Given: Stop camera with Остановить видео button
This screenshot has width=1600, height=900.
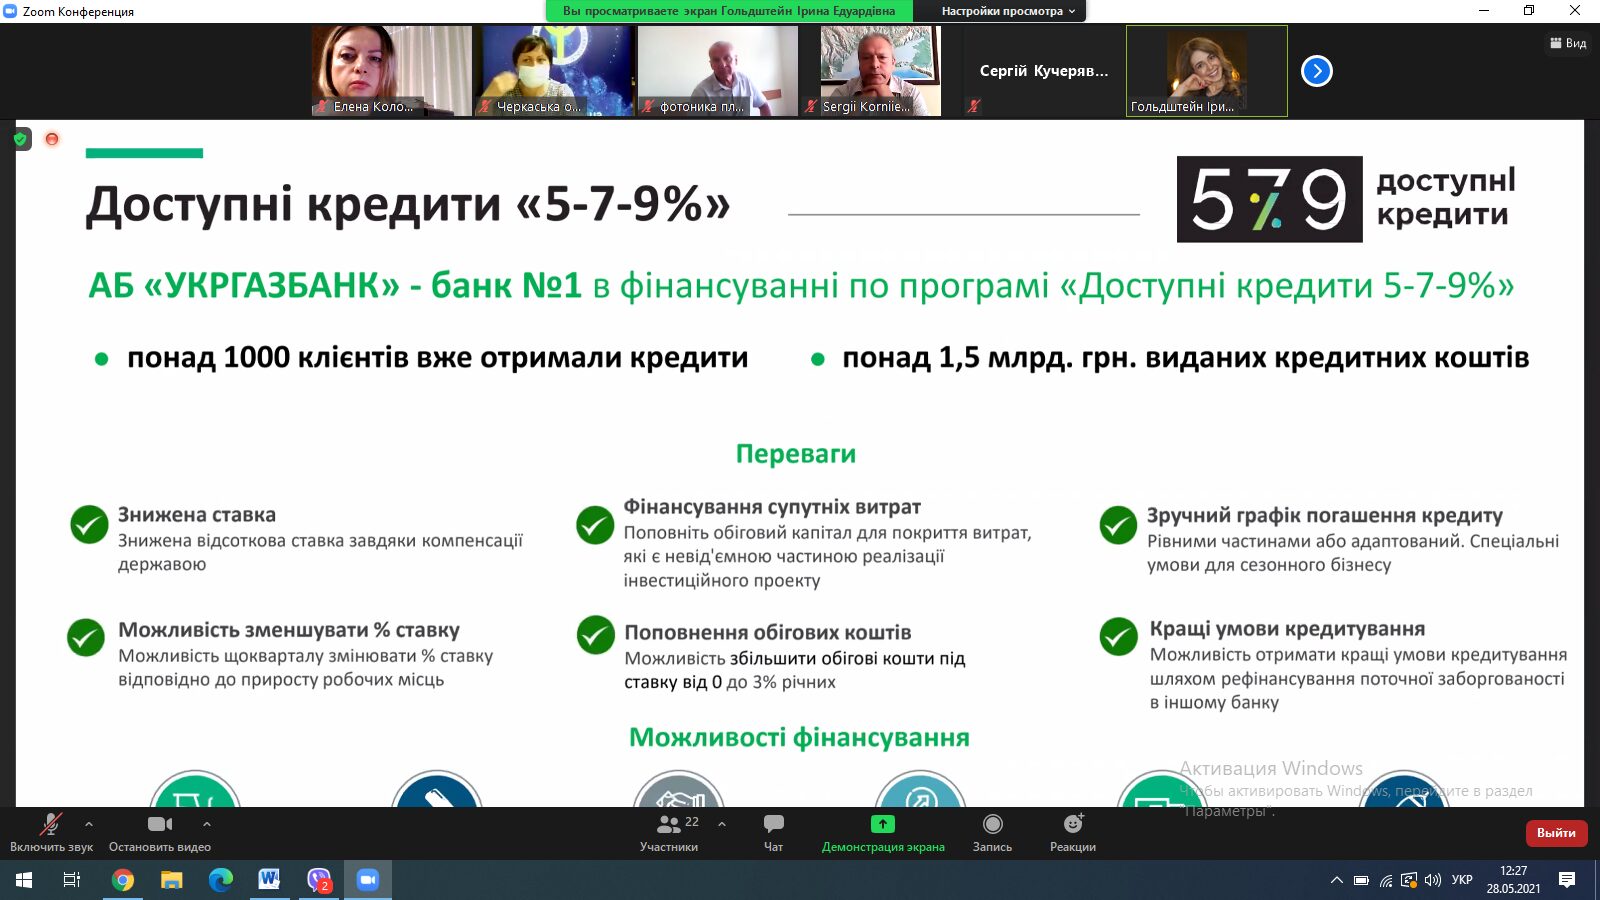Looking at the screenshot, I should [x=160, y=833].
